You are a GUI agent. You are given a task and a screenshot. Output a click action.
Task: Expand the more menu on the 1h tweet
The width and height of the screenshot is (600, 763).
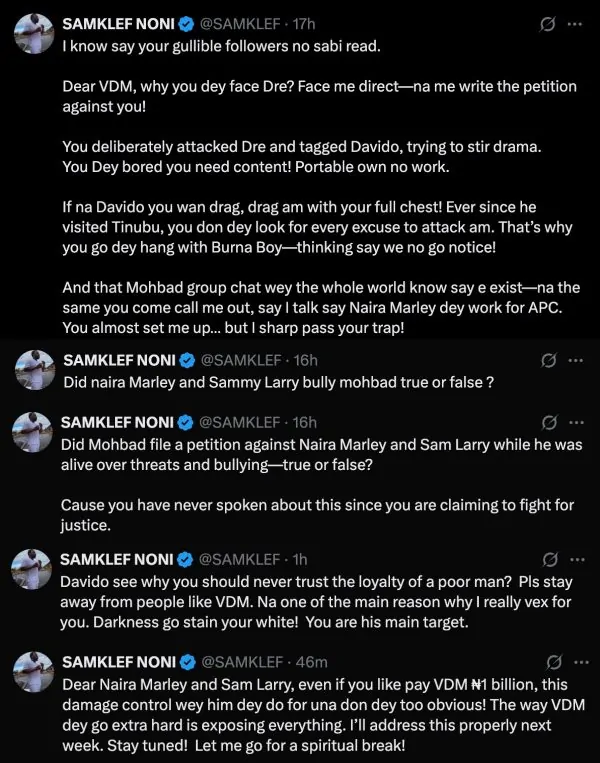(x=576, y=558)
